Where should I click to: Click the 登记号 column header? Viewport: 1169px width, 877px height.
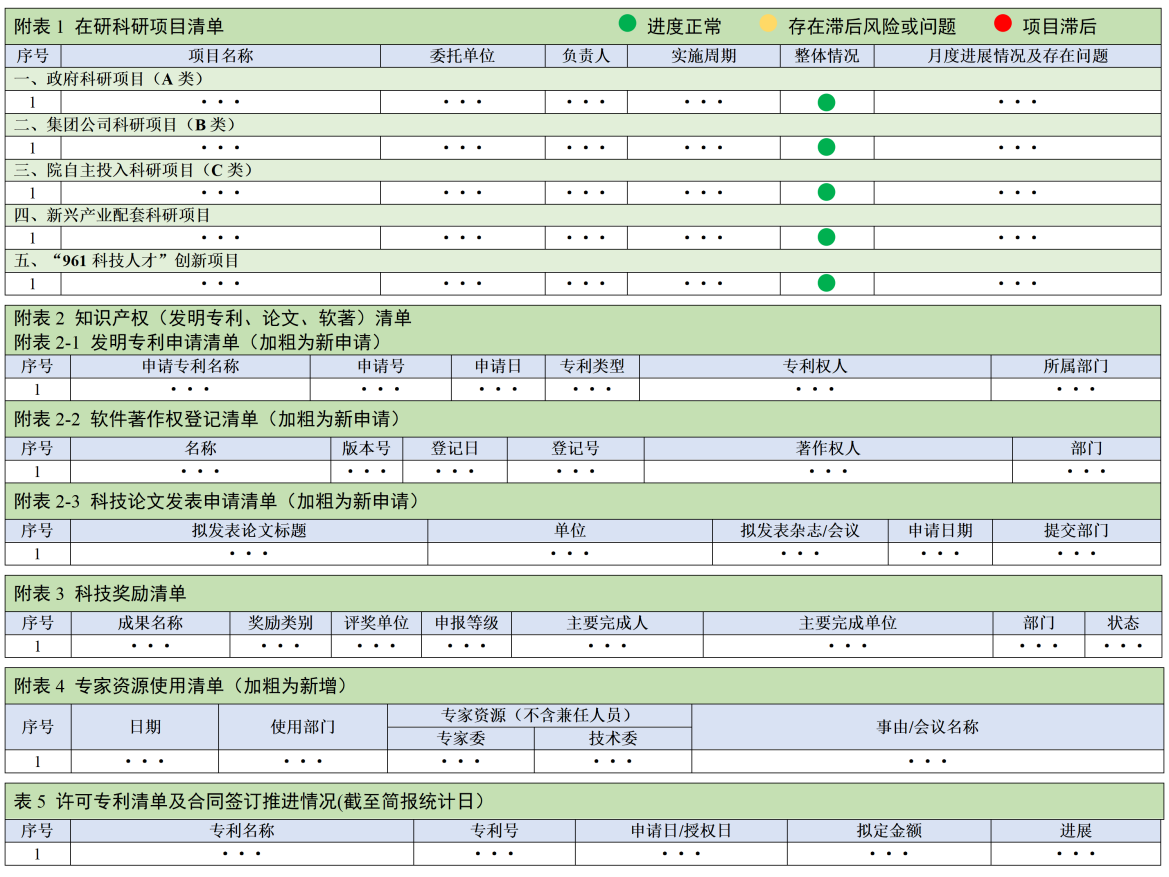click(x=576, y=448)
